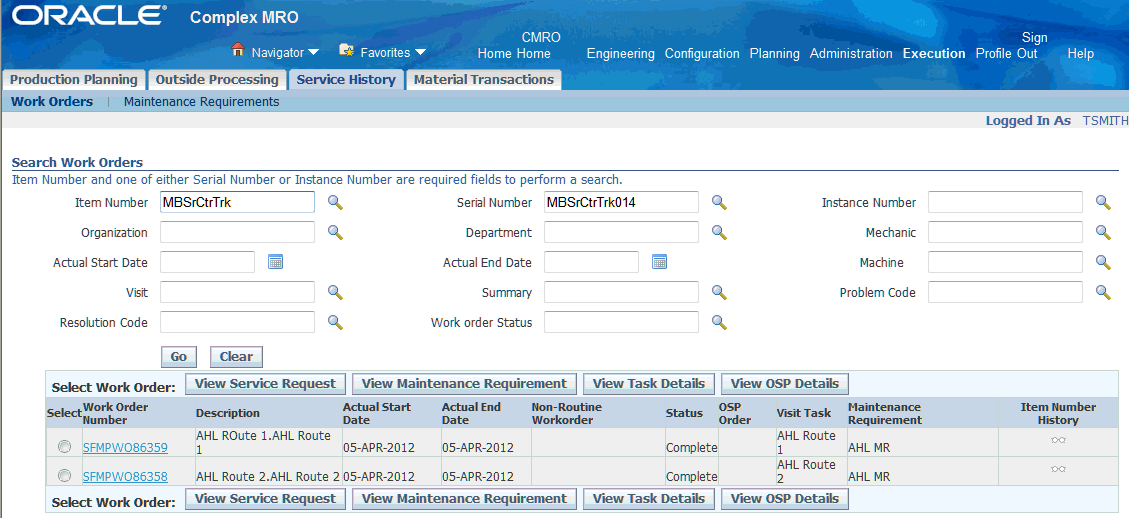The height and width of the screenshot is (518, 1129).
Task: Open the Profile link
Action: click(994, 53)
